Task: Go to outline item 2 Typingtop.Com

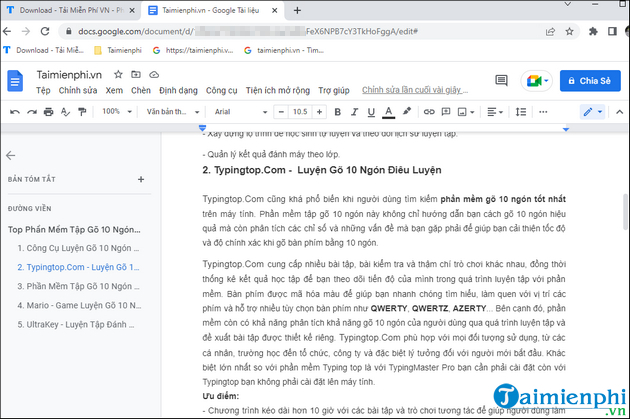Action: (78, 267)
